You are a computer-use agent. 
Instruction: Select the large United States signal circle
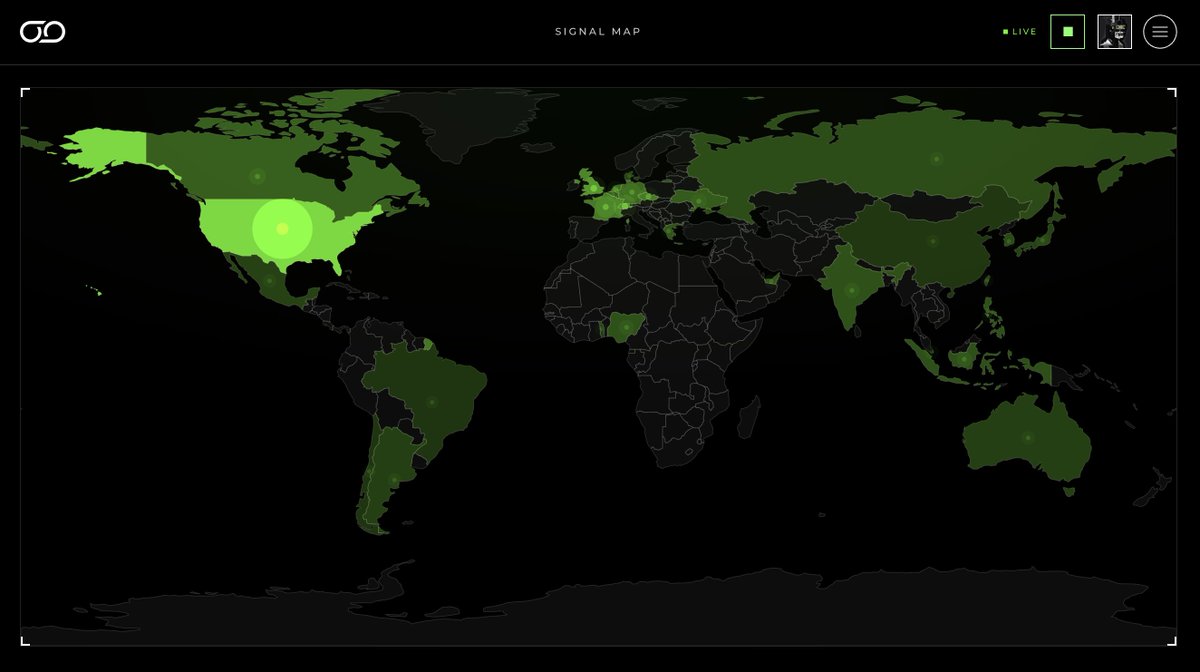tap(282, 229)
